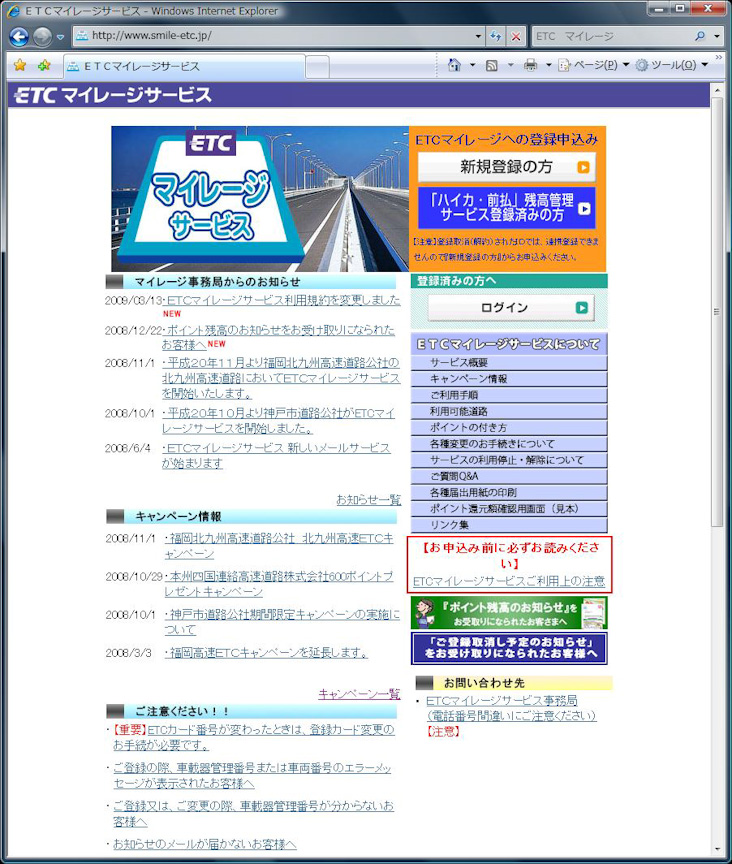
Task: Click the Refresh icon beside address bar
Action: pos(495,36)
